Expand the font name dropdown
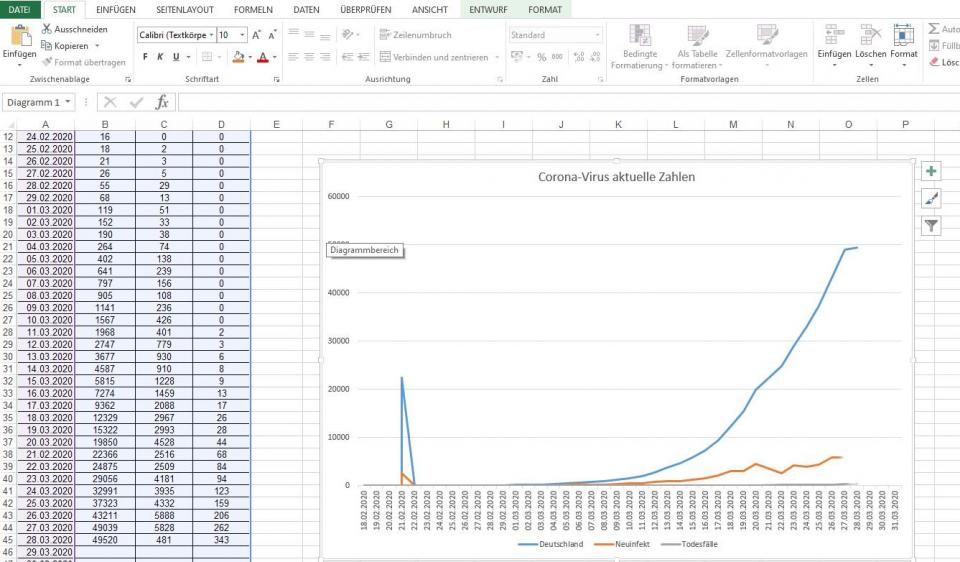This screenshot has height=562, width=960. click(x=210, y=35)
